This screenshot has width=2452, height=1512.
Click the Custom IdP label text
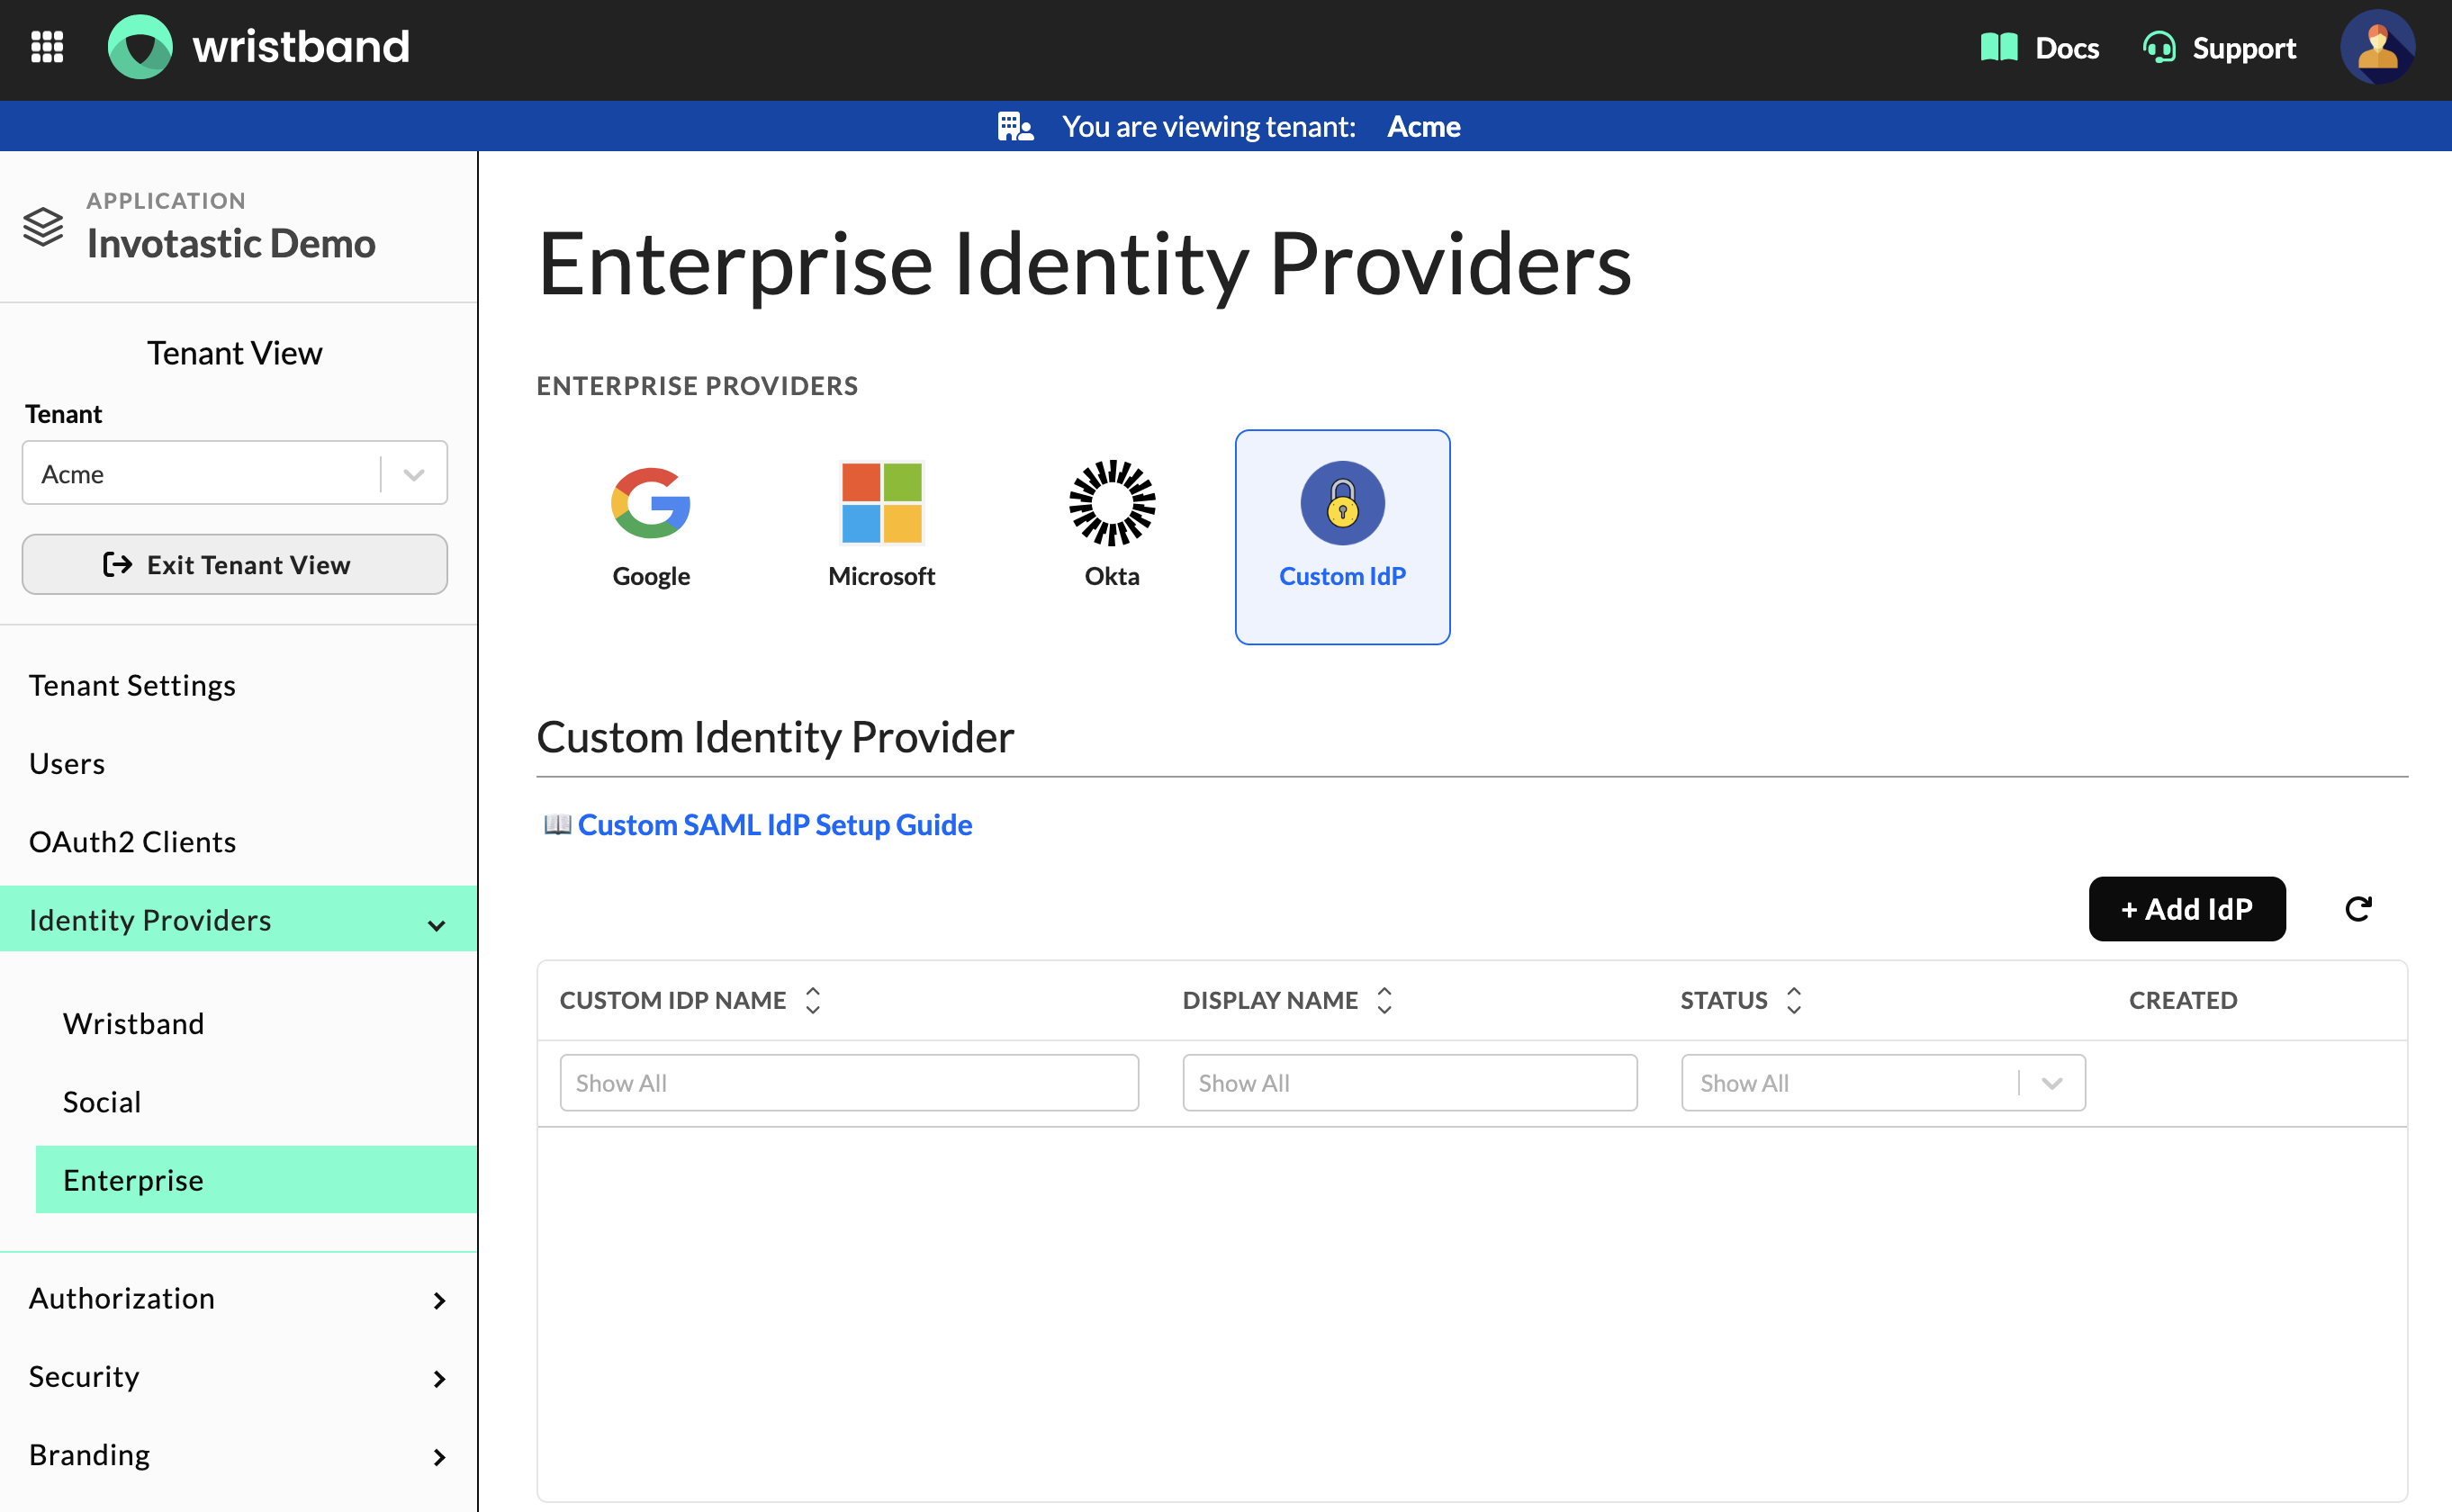pyautogui.click(x=1342, y=576)
